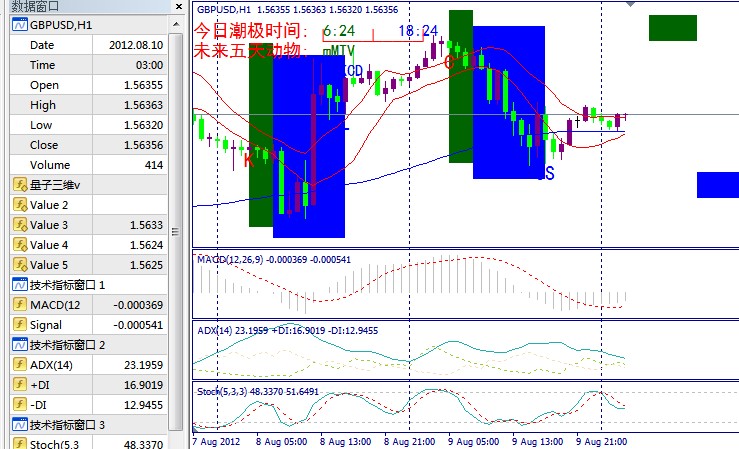This screenshot has width=739, height=449.
Task: Select the Time value 03:00
Action: click(149, 65)
